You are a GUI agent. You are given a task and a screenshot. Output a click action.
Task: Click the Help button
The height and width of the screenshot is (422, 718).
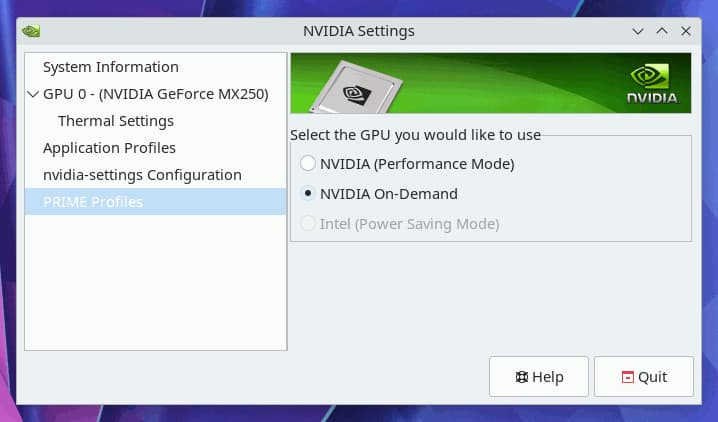[538, 377]
